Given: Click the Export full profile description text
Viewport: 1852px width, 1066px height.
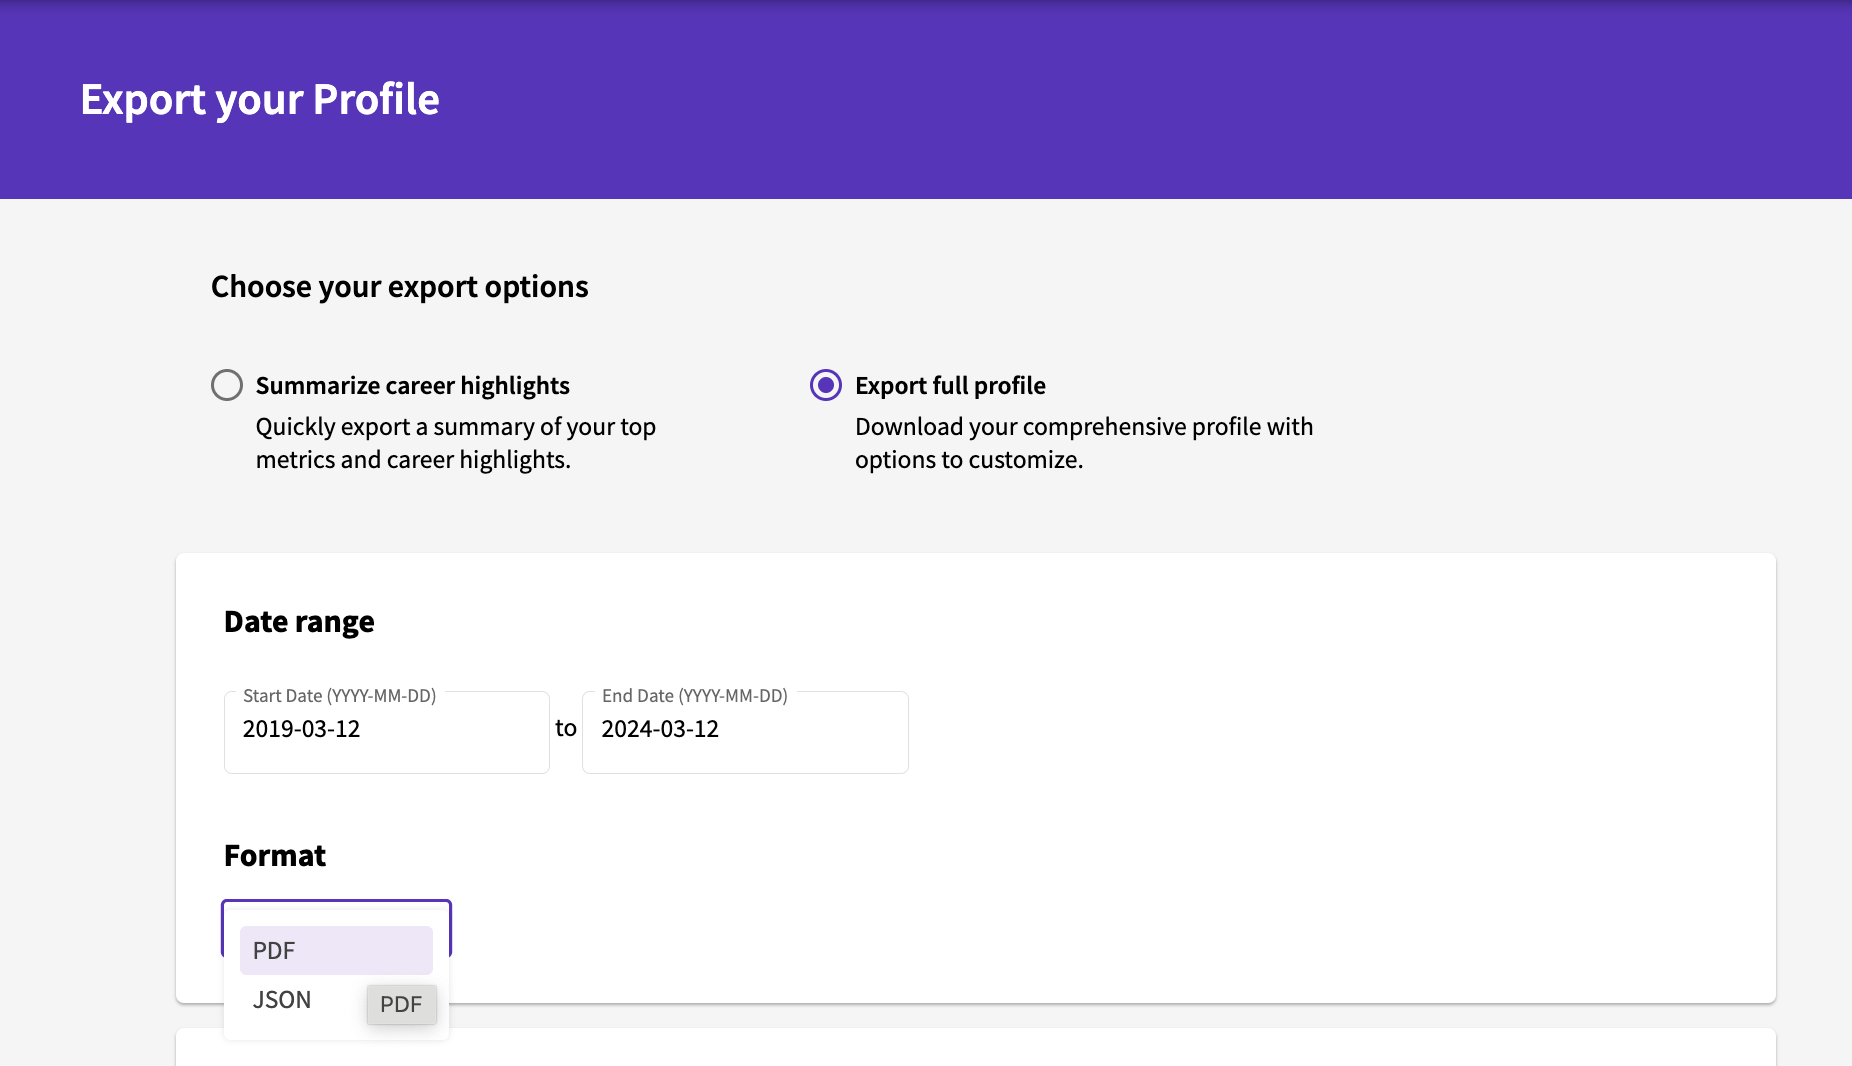Looking at the screenshot, I should point(1084,443).
